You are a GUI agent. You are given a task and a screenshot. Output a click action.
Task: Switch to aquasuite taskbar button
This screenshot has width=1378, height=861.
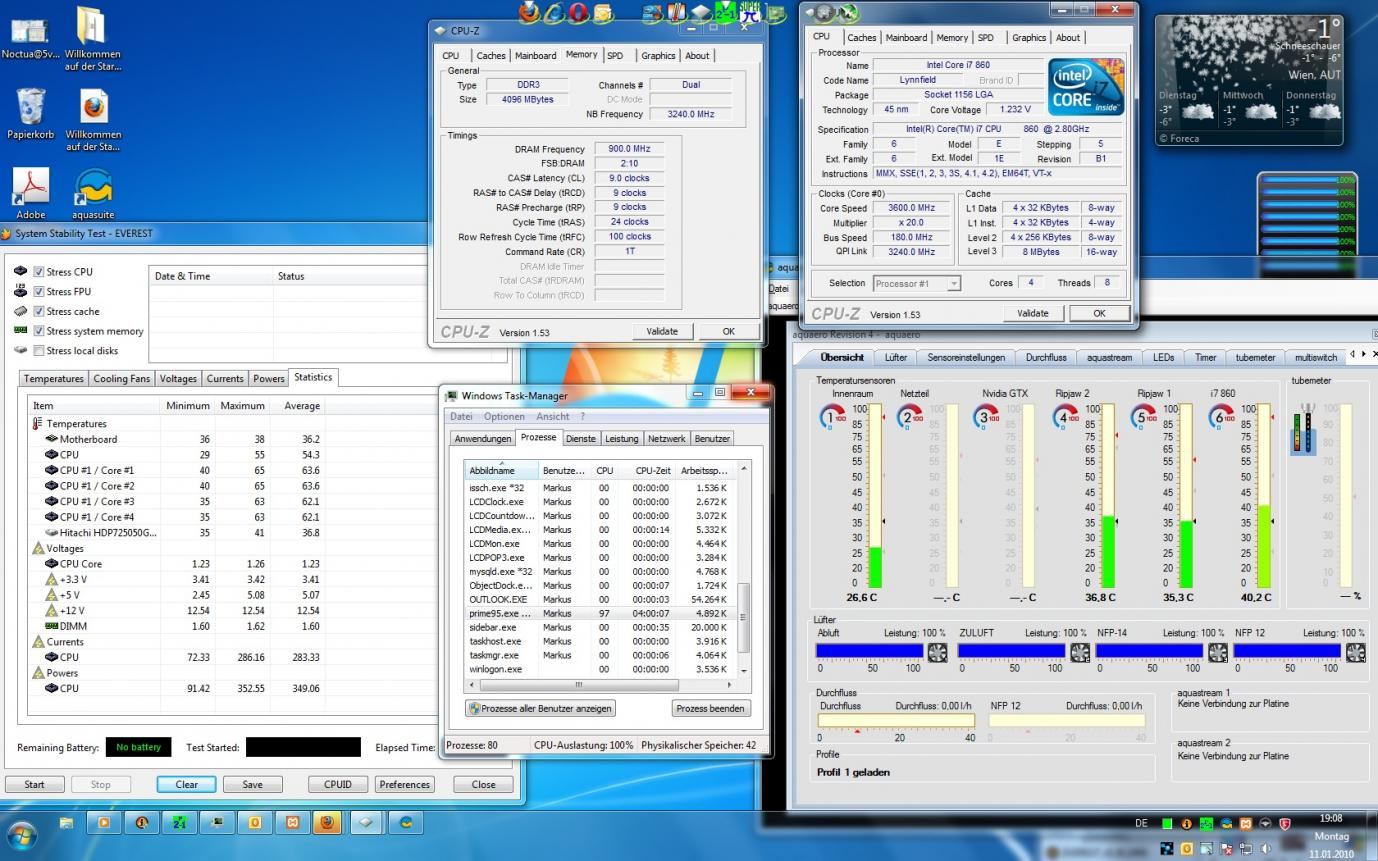(405, 823)
